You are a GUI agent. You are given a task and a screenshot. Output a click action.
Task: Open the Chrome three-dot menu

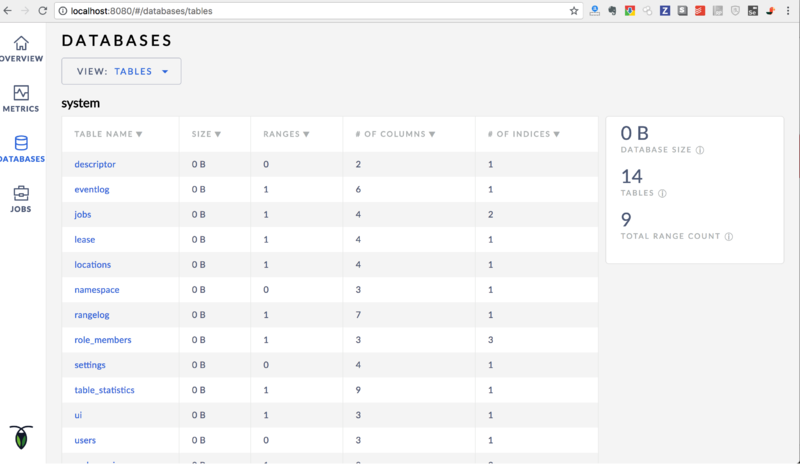point(789,11)
